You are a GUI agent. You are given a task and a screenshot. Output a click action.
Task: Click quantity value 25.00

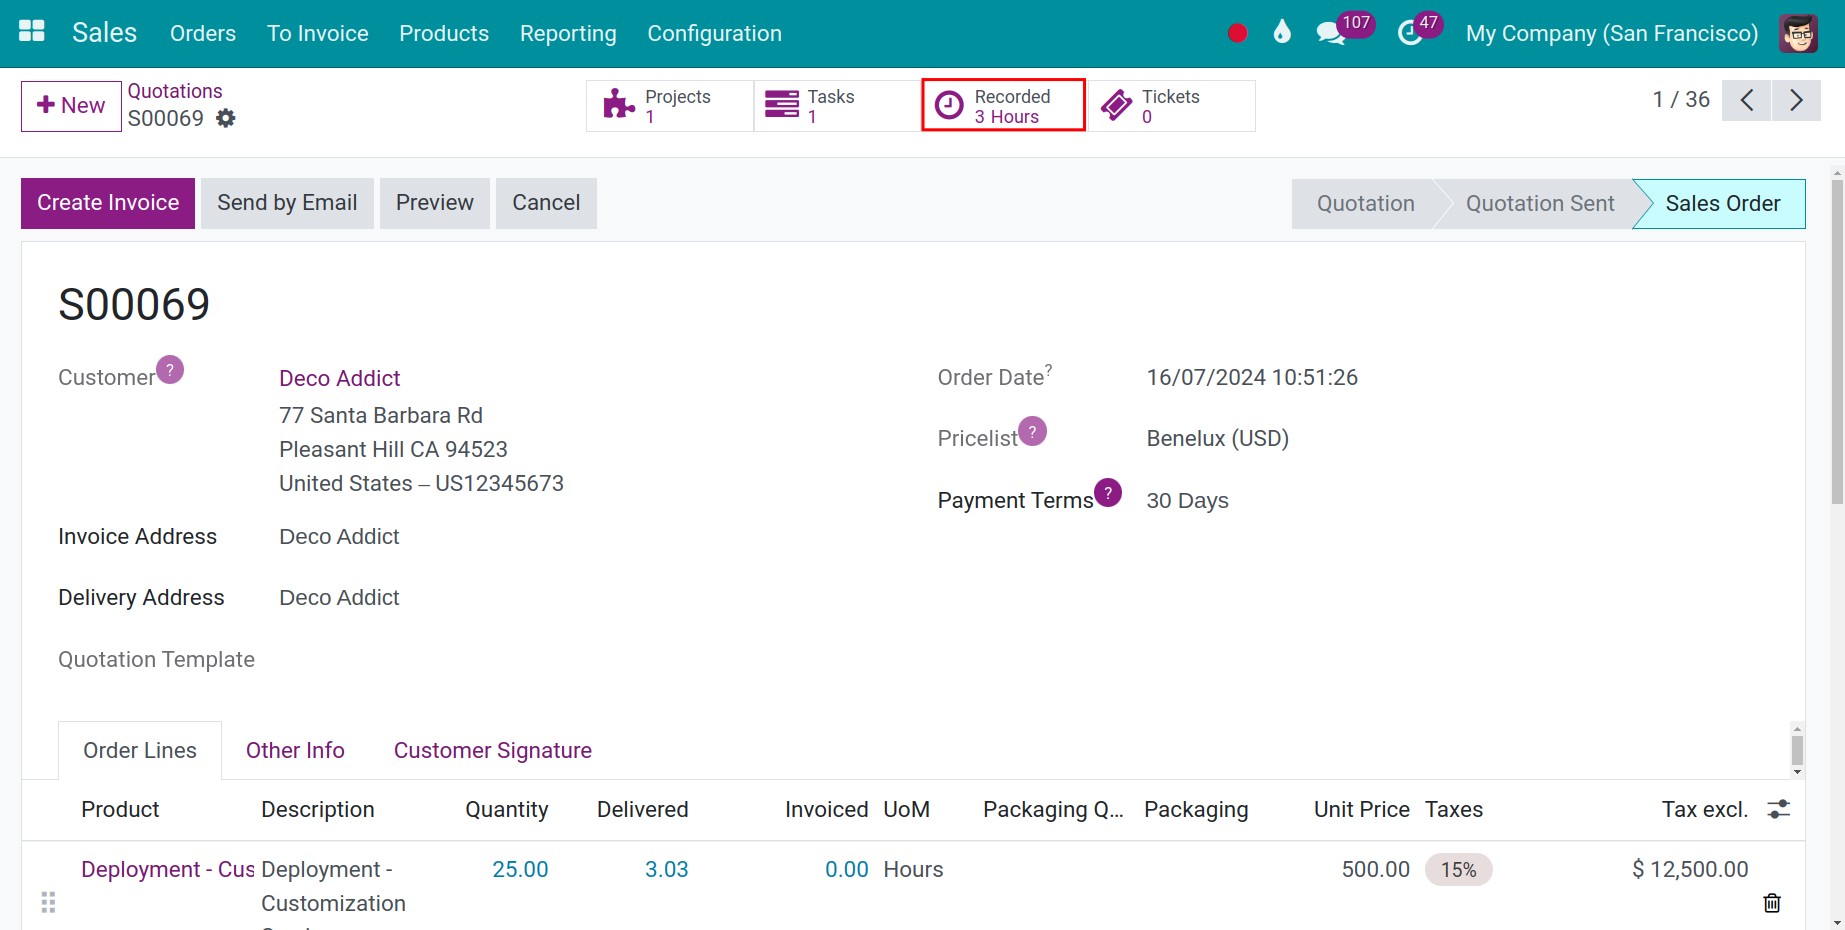point(520,870)
